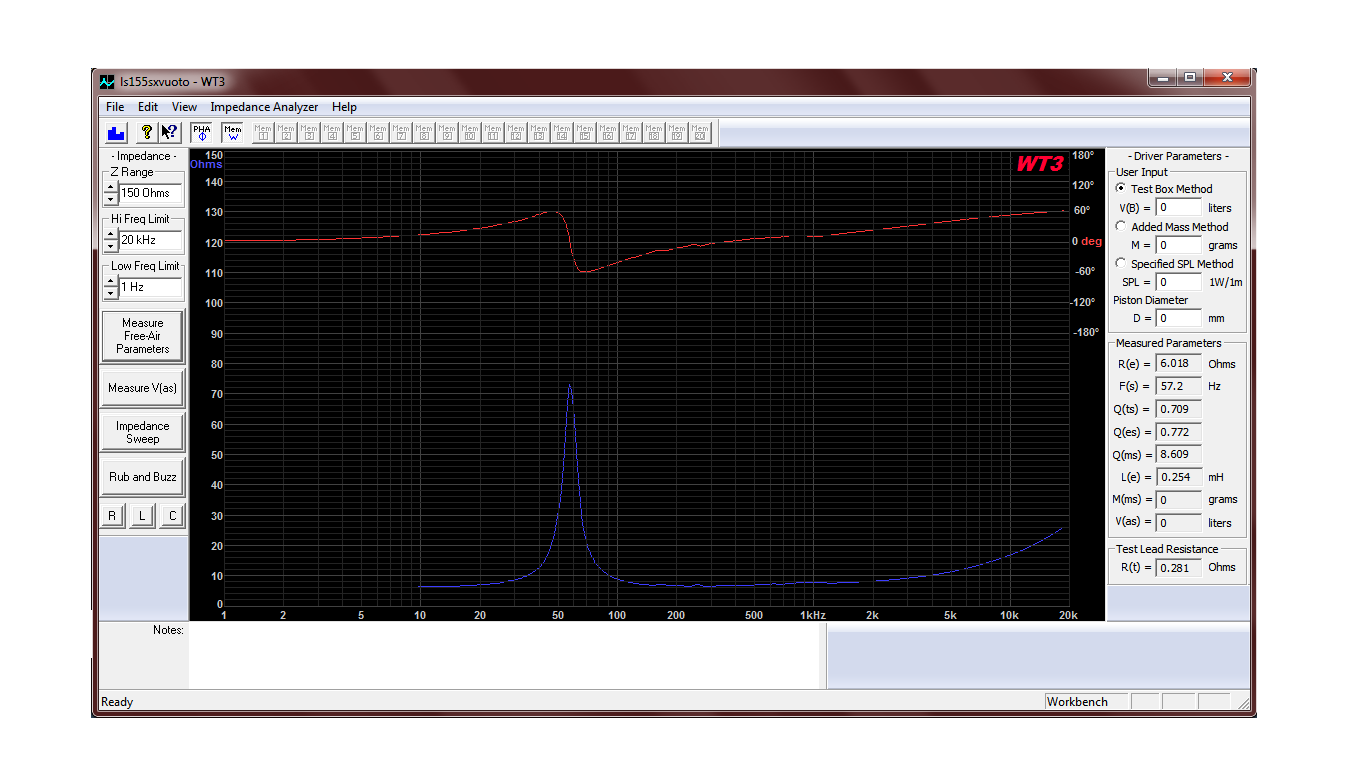Screen dimensions: 1366x768
Task: Open the Impedance Analyzer menu
Action: 264,107
